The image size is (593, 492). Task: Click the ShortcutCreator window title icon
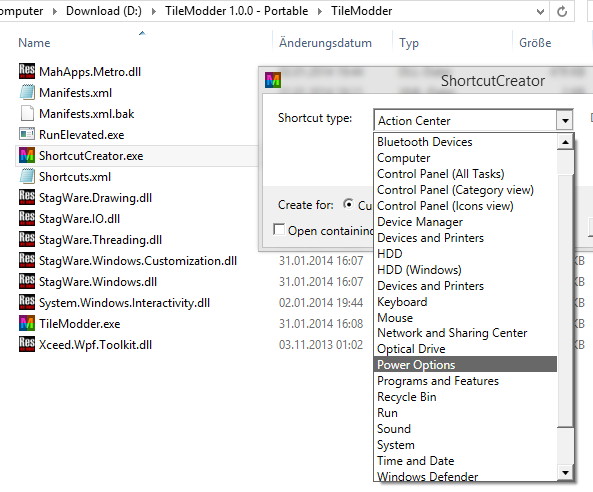(x=273, y=80)
